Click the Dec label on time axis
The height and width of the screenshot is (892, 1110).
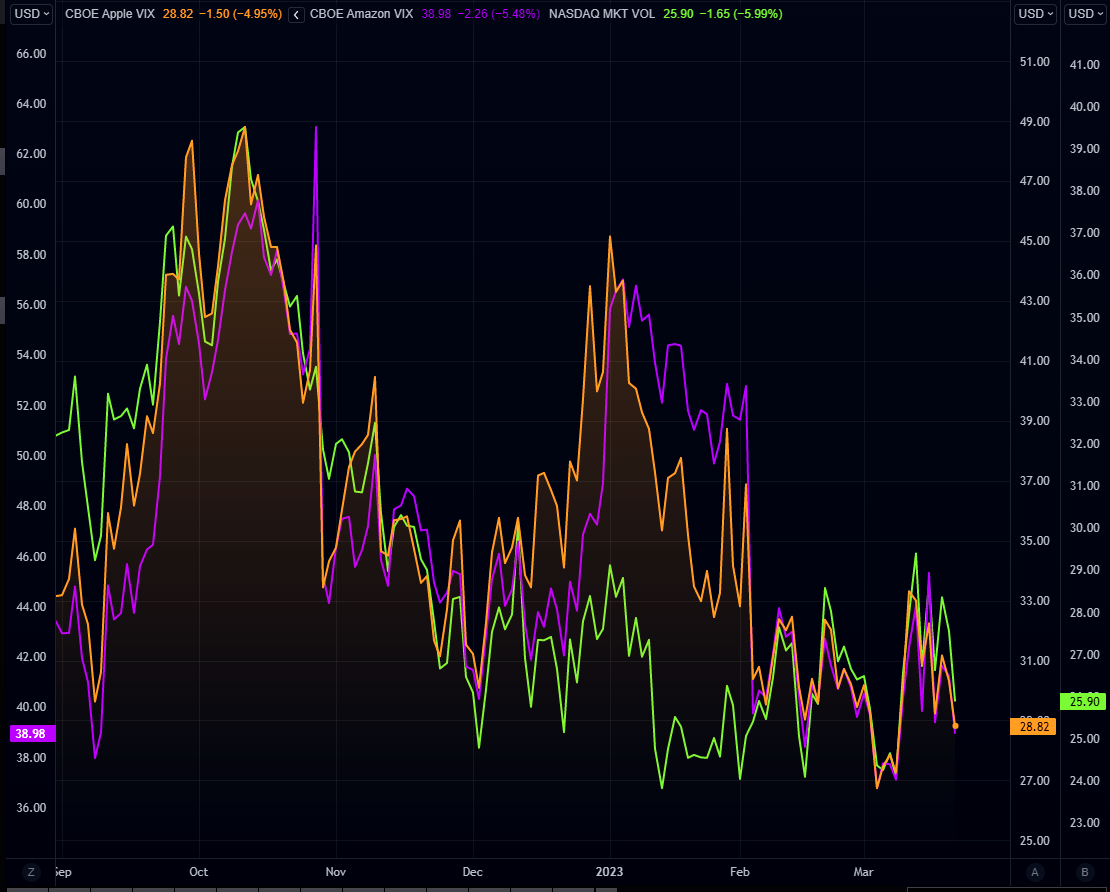473,871
